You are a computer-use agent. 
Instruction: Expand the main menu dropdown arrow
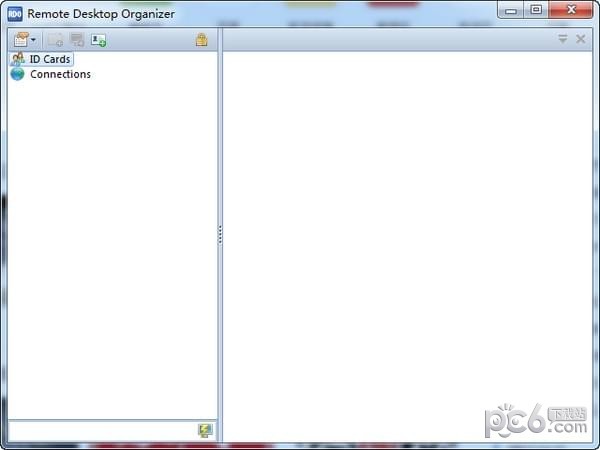pos(34,39)
